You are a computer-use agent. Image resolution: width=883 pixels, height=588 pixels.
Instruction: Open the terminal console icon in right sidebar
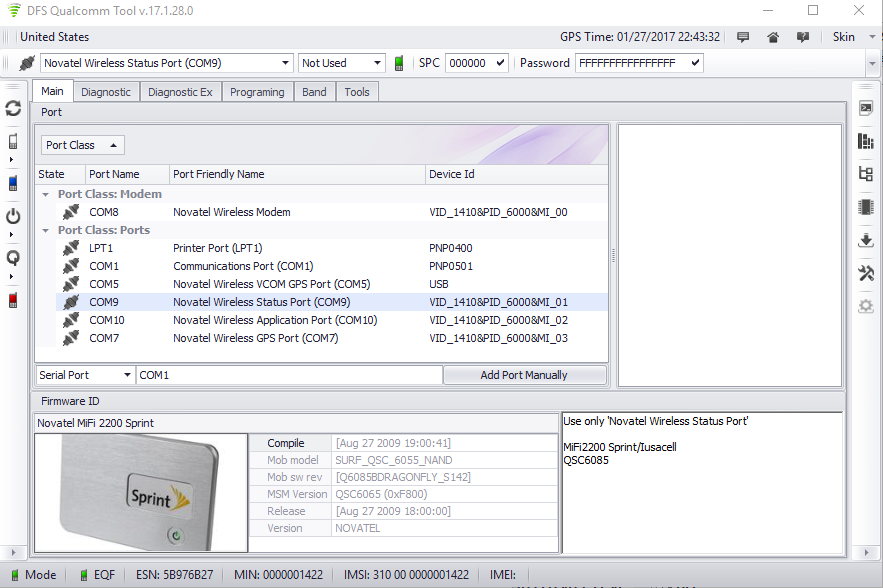[x=866, y=108]
